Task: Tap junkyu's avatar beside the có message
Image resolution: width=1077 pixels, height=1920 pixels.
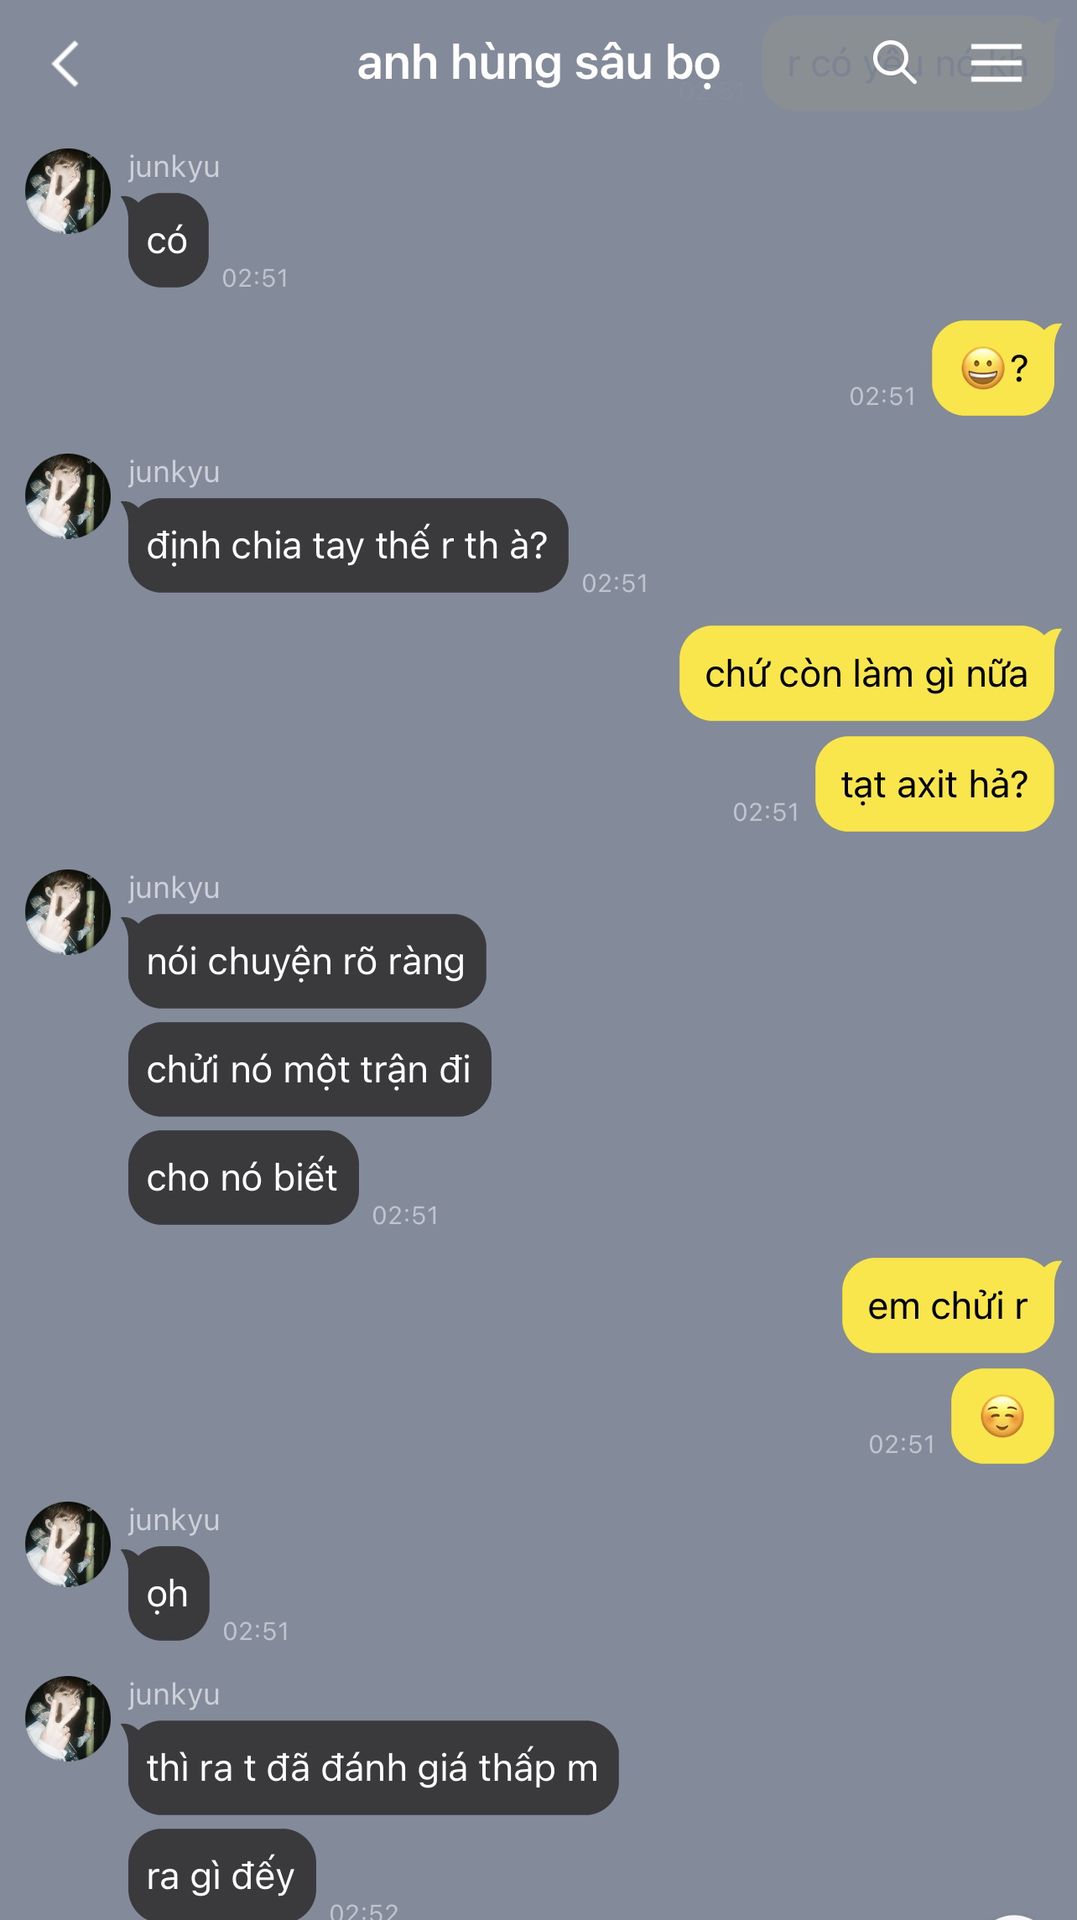Action: pos(68,191)
